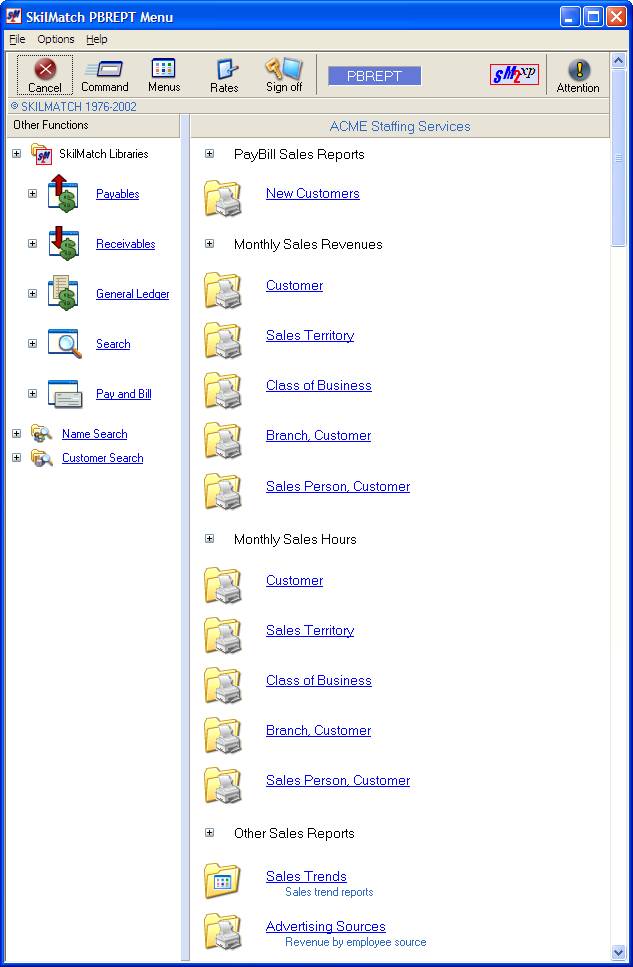Open the Sales Trends link
Screen dimensions: 633x967
pos(306,876)
